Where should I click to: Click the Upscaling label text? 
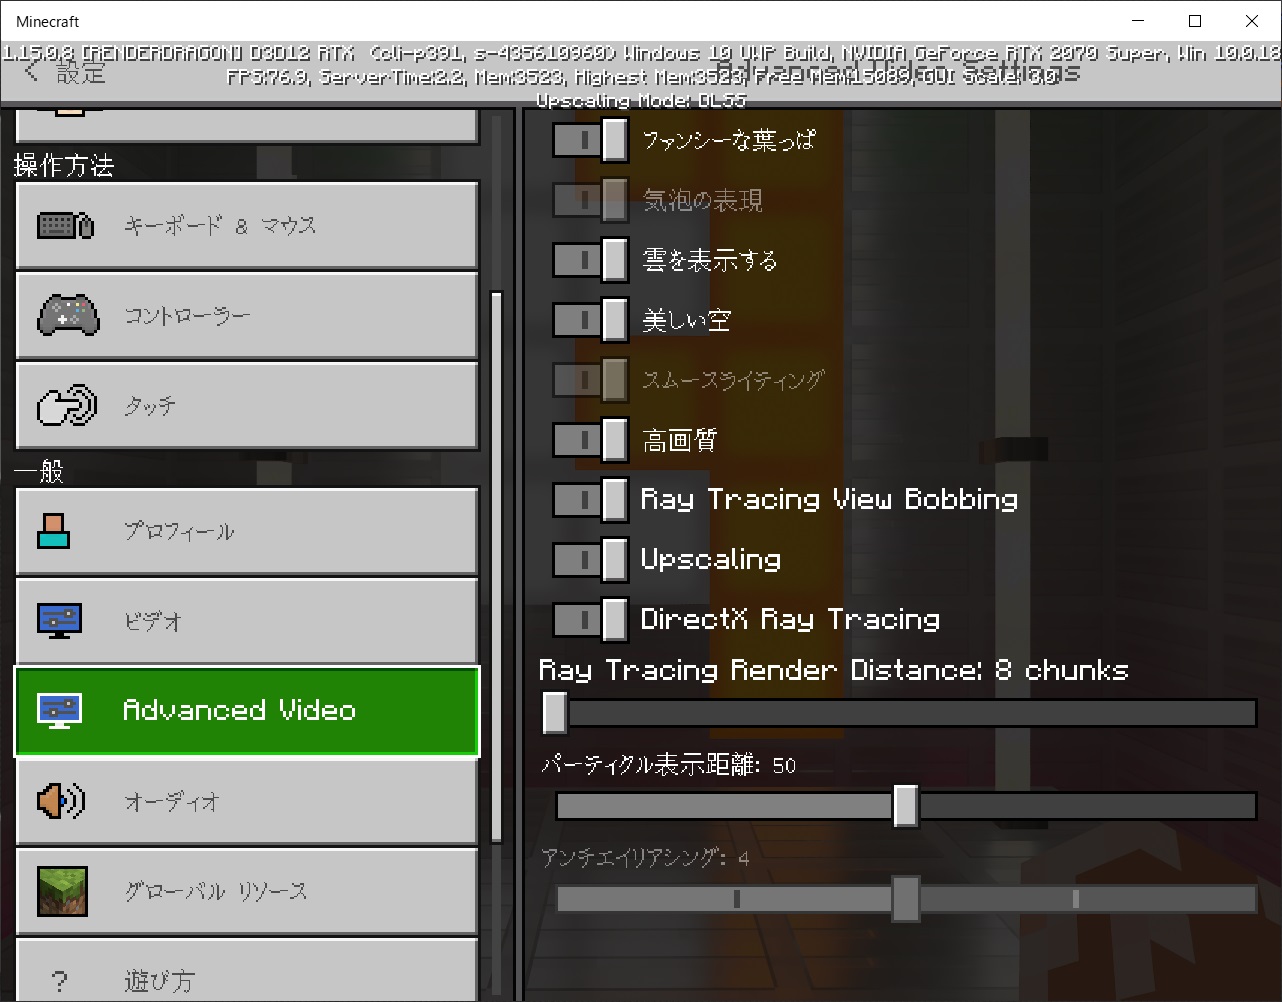(x=711, y=560)
